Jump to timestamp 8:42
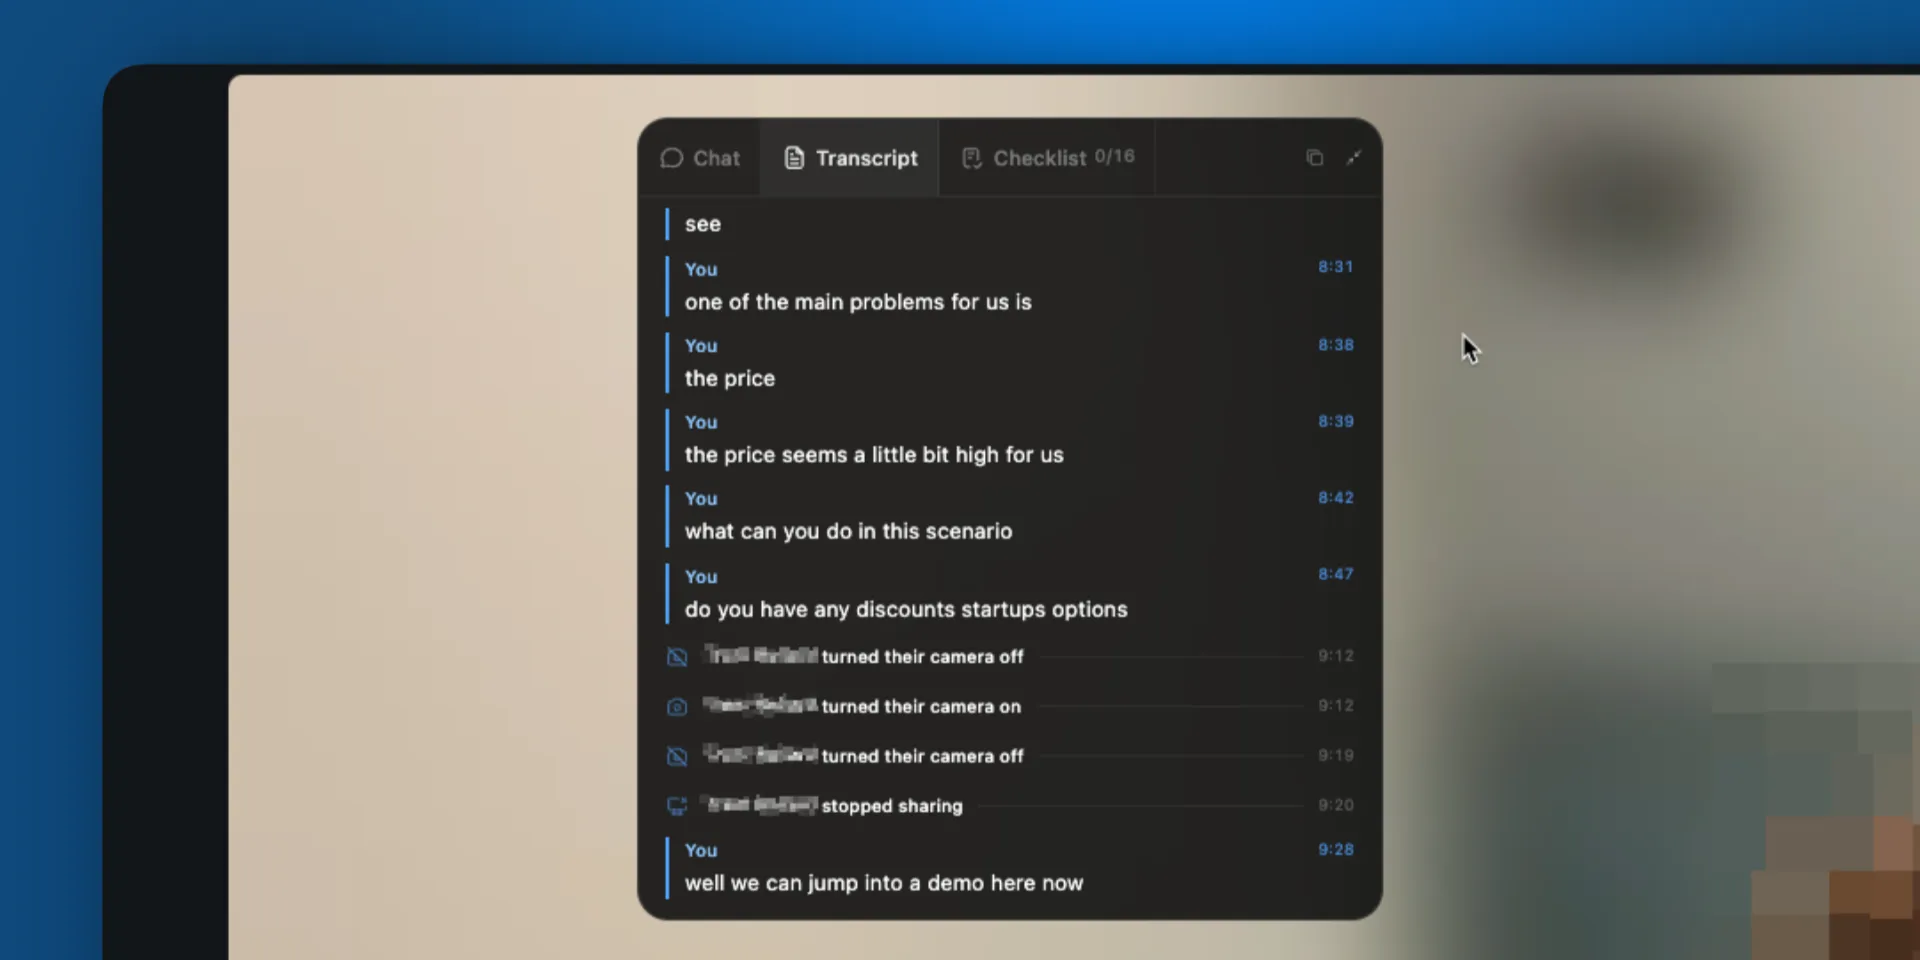 1335,498
